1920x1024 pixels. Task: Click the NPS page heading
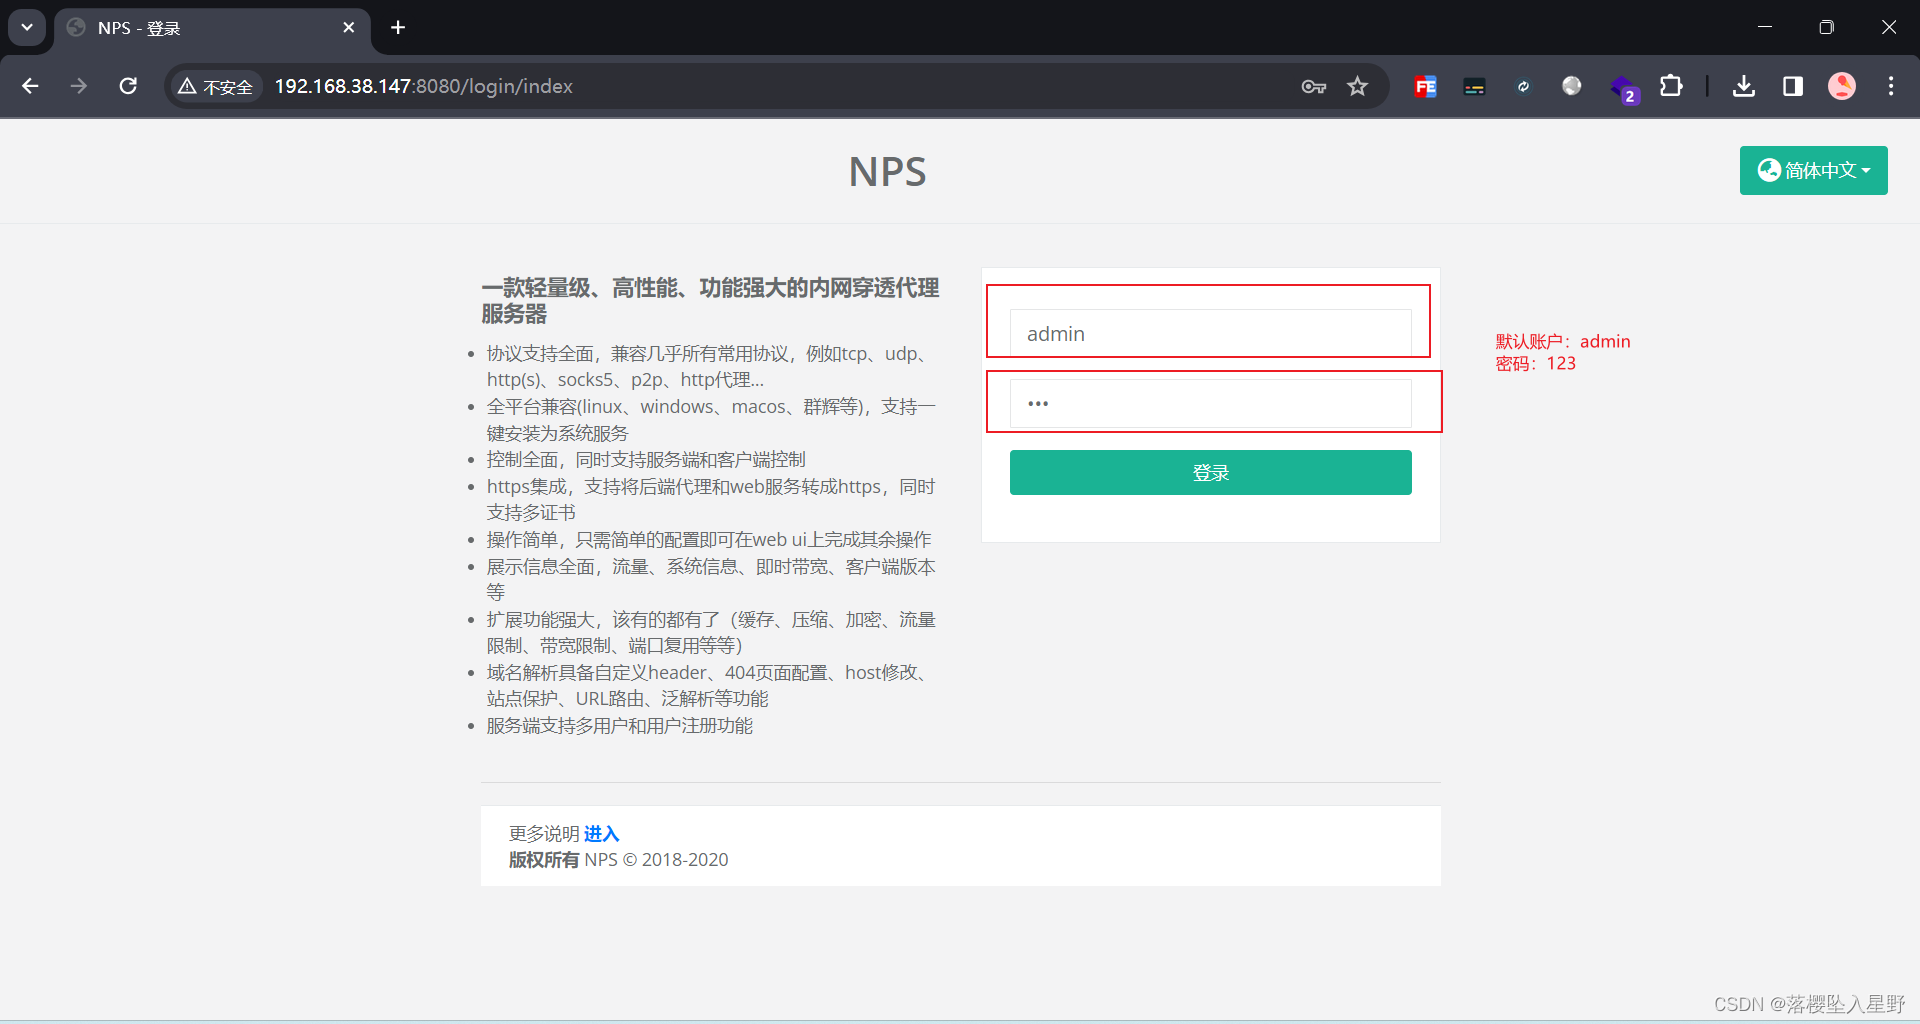888,172
